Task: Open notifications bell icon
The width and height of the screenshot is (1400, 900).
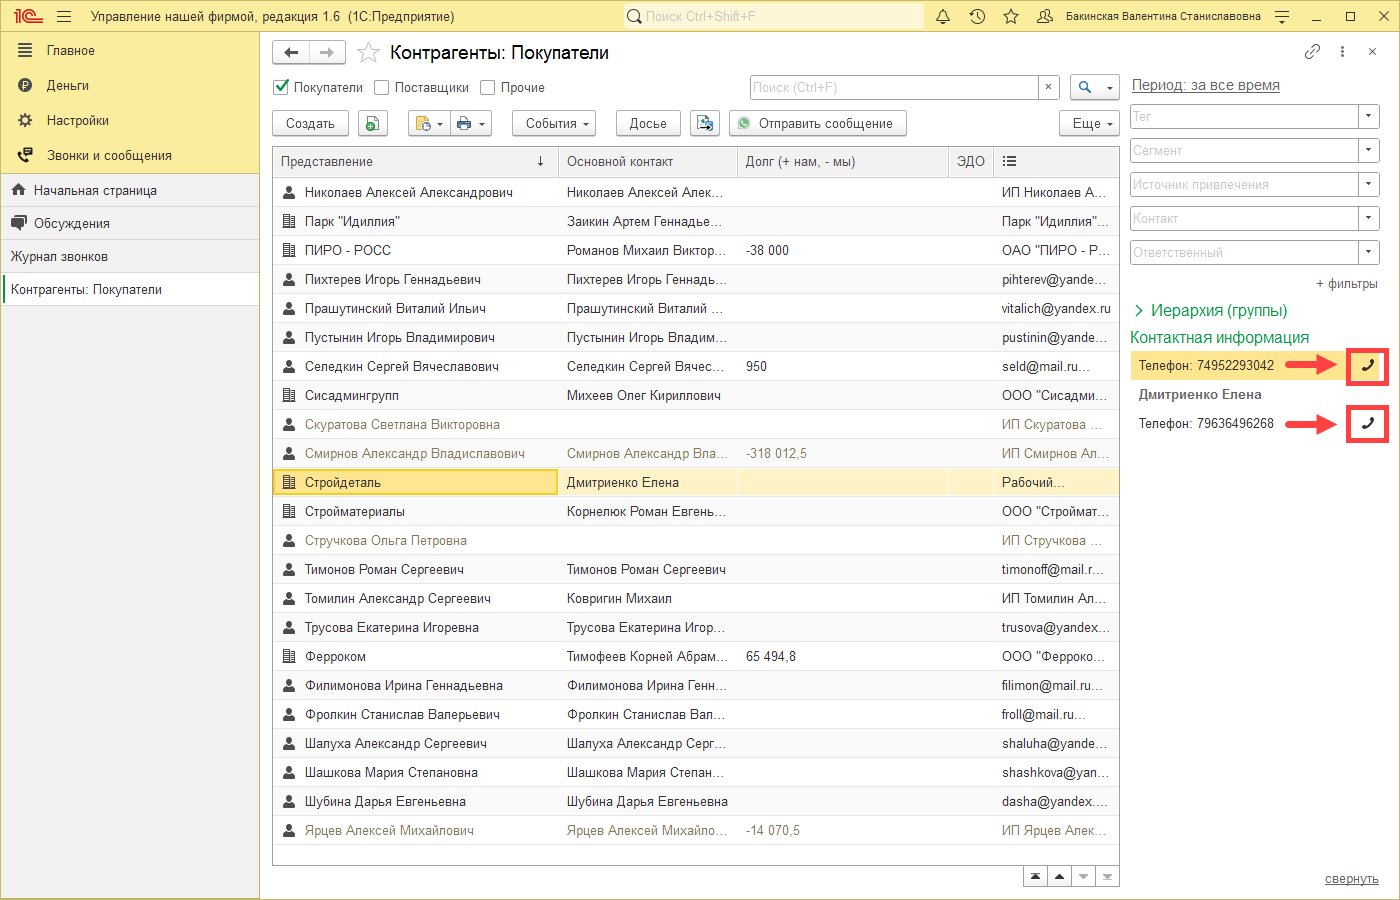Action: pyautogui.click(x=942, y=17)
